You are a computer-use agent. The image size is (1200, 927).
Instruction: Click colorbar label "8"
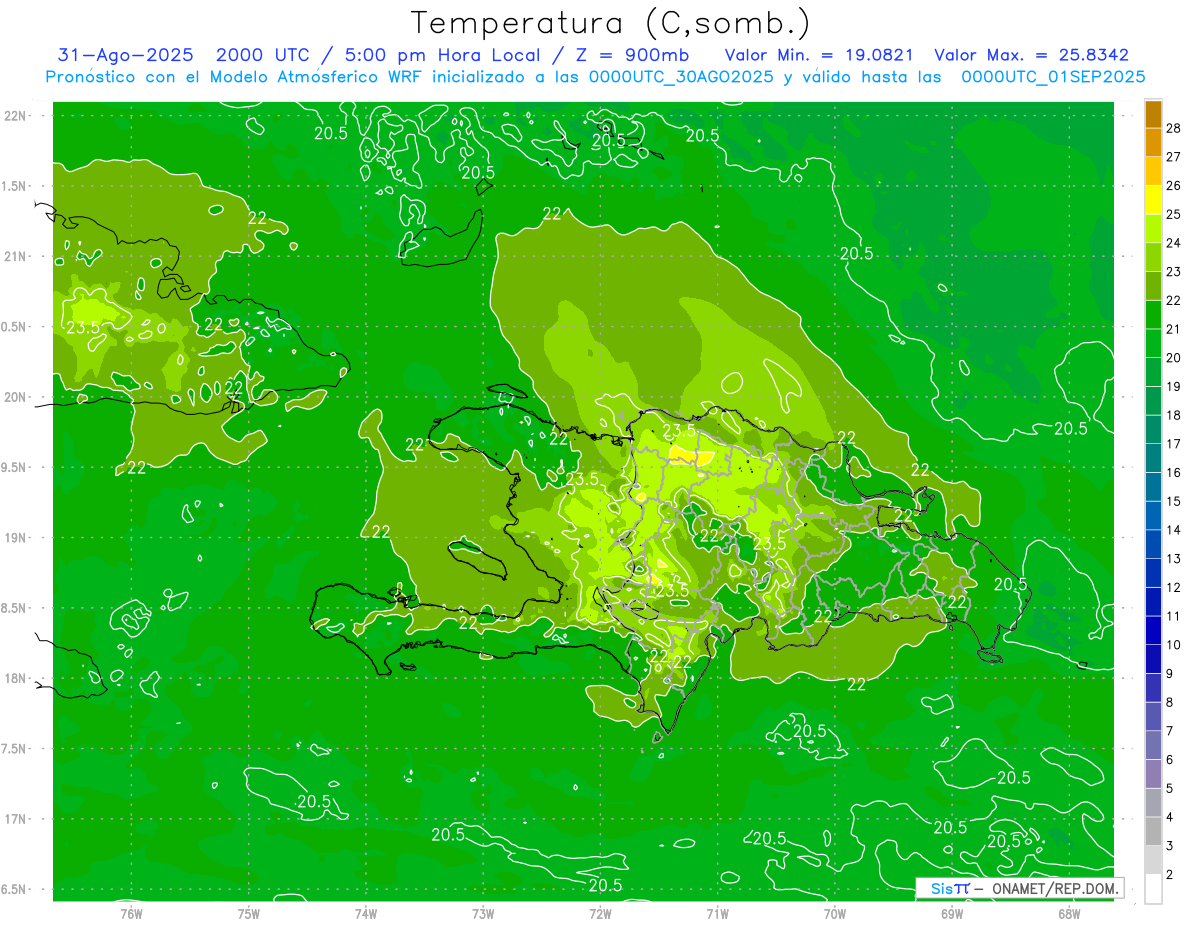click(1170, 702)
